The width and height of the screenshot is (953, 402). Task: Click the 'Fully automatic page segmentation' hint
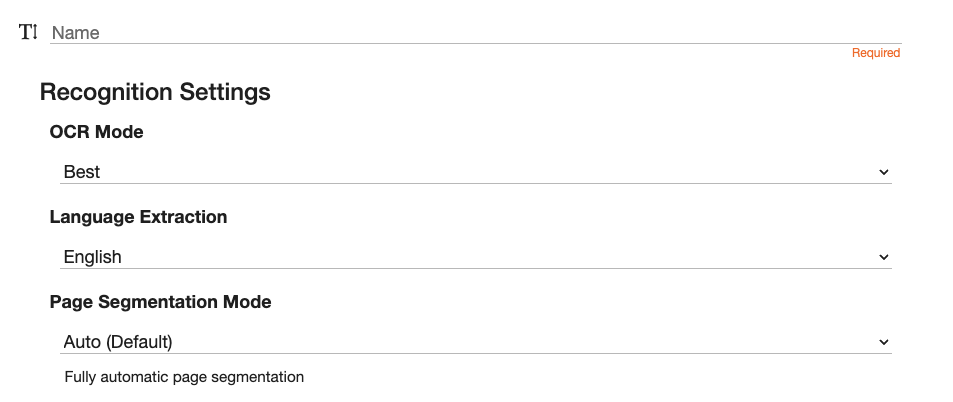184,377
